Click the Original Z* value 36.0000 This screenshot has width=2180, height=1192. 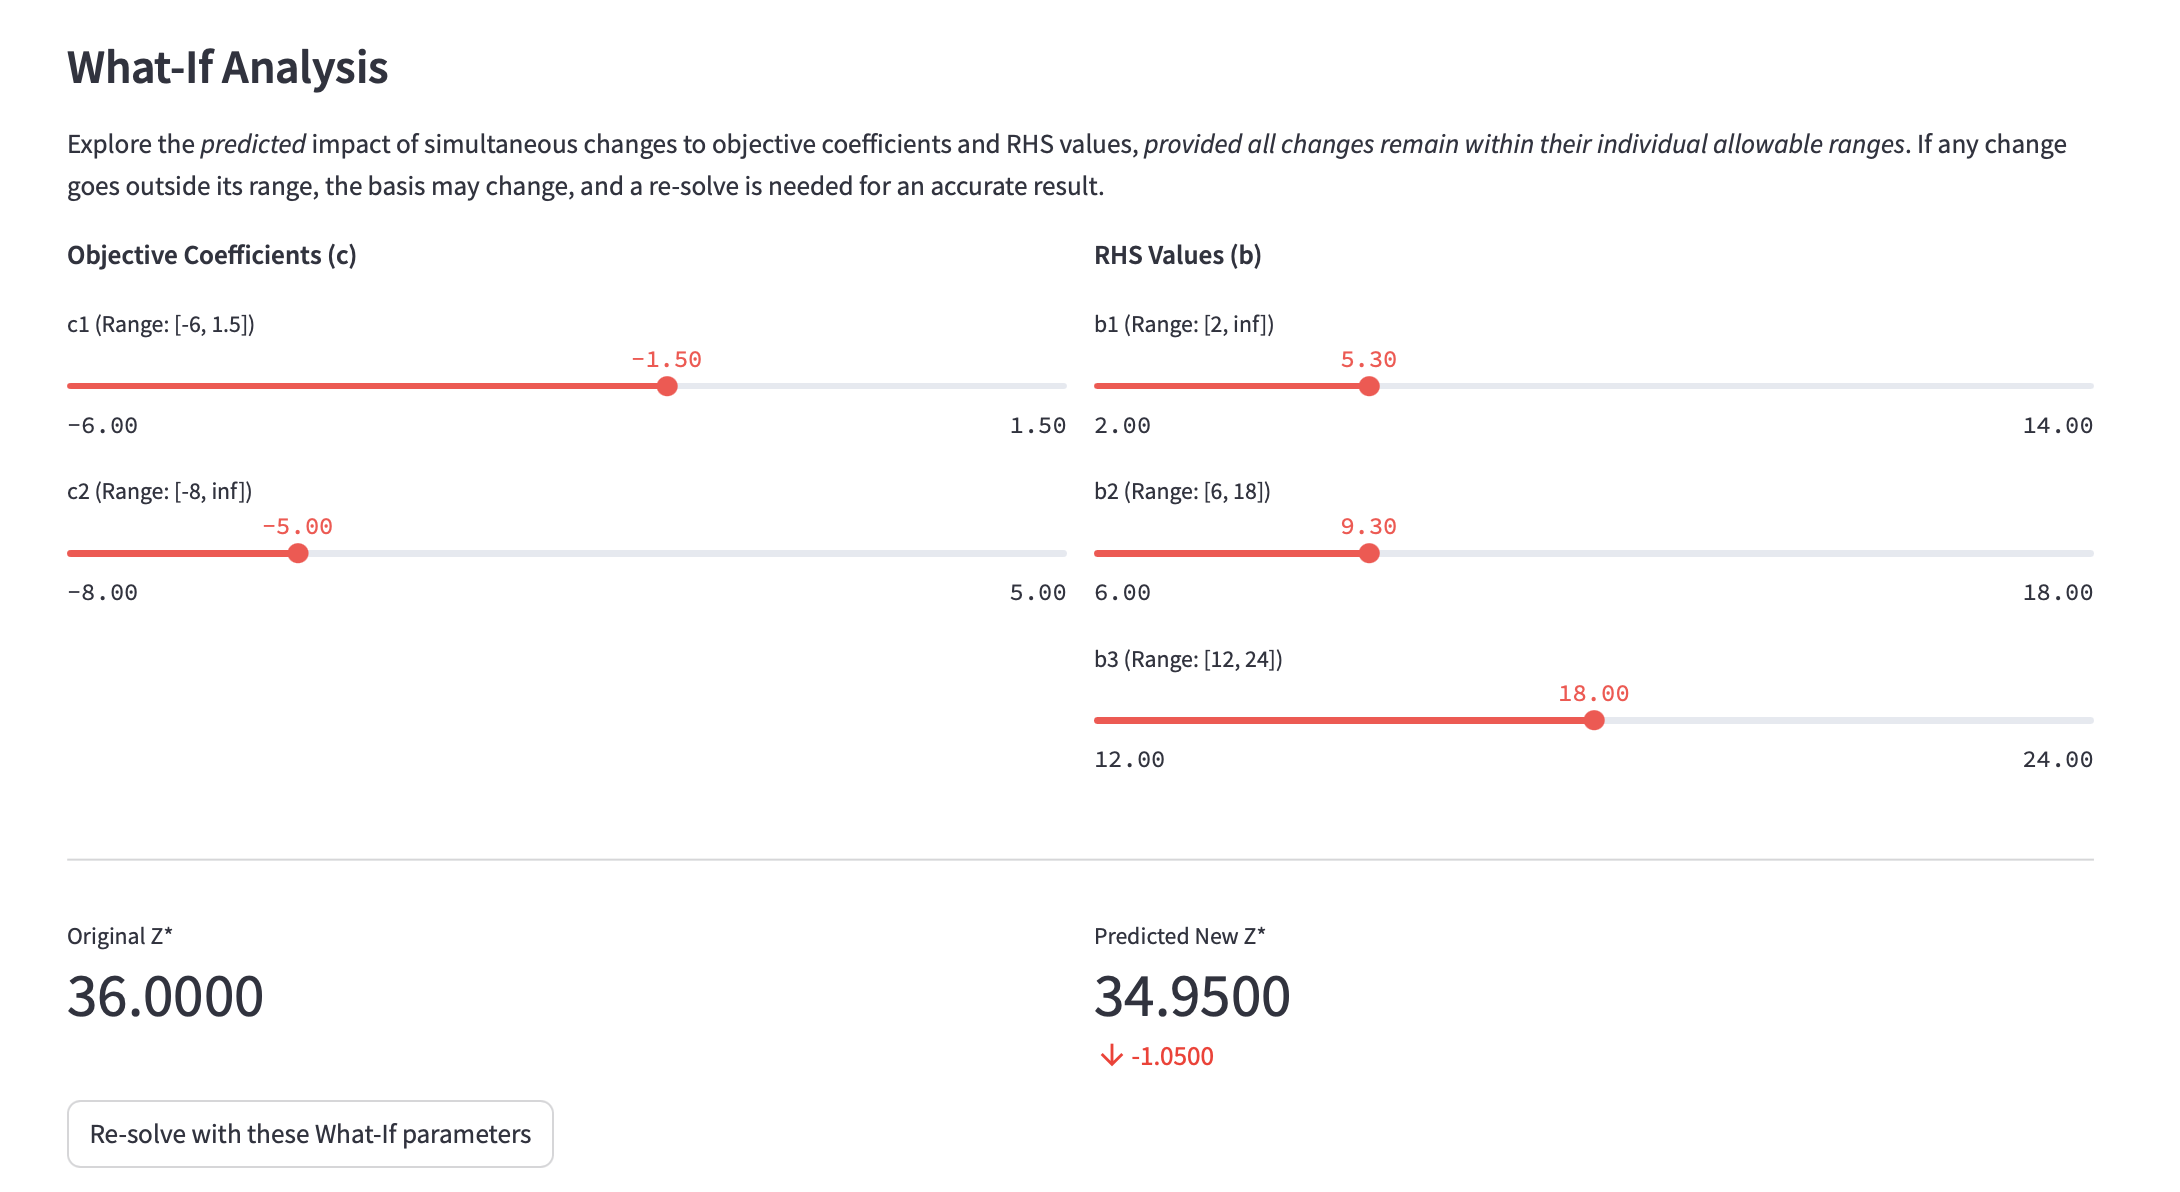[x=165, y=996]
